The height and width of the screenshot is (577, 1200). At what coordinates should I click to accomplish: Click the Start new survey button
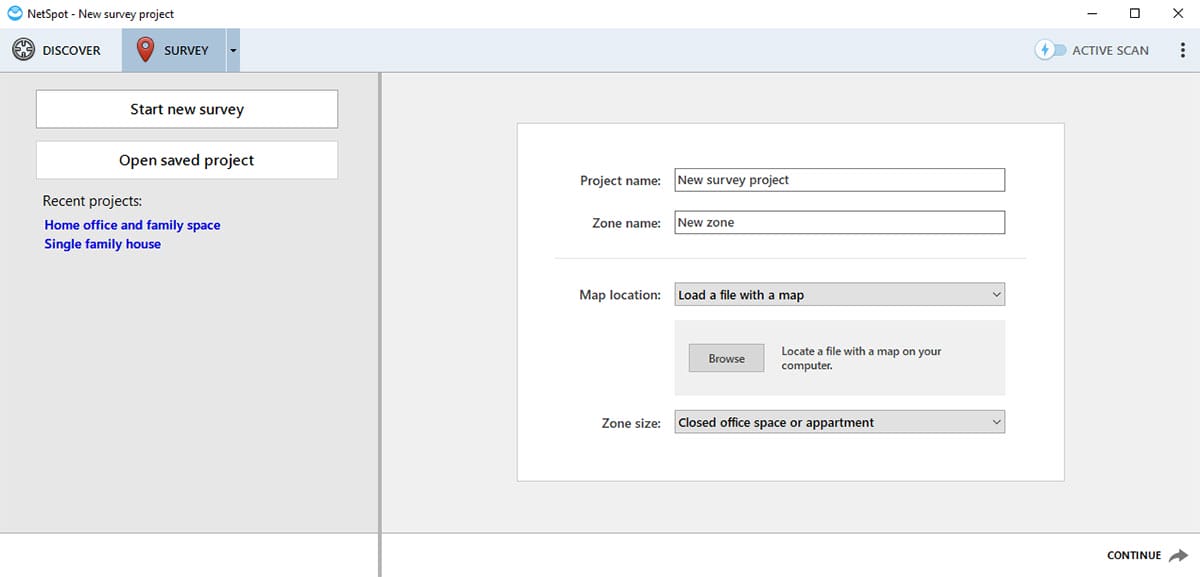tap(187, 109)
